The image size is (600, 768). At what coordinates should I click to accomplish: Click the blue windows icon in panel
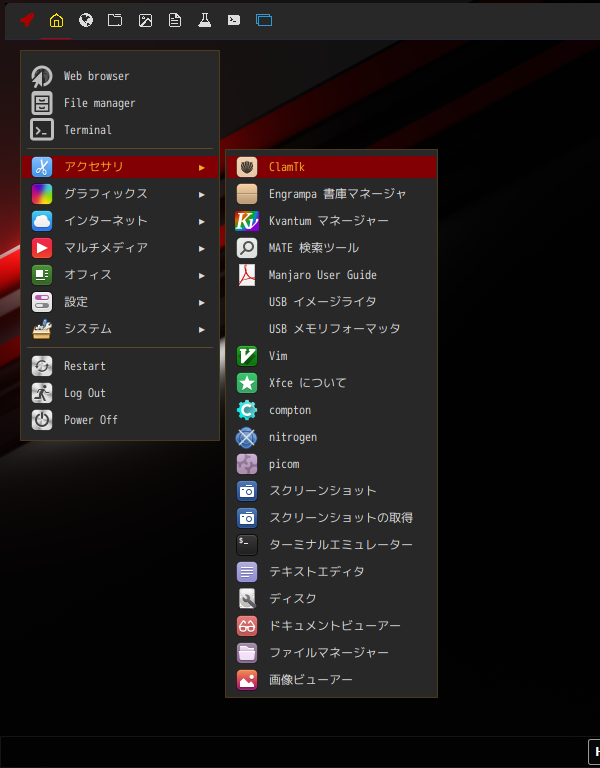(264, 20)
